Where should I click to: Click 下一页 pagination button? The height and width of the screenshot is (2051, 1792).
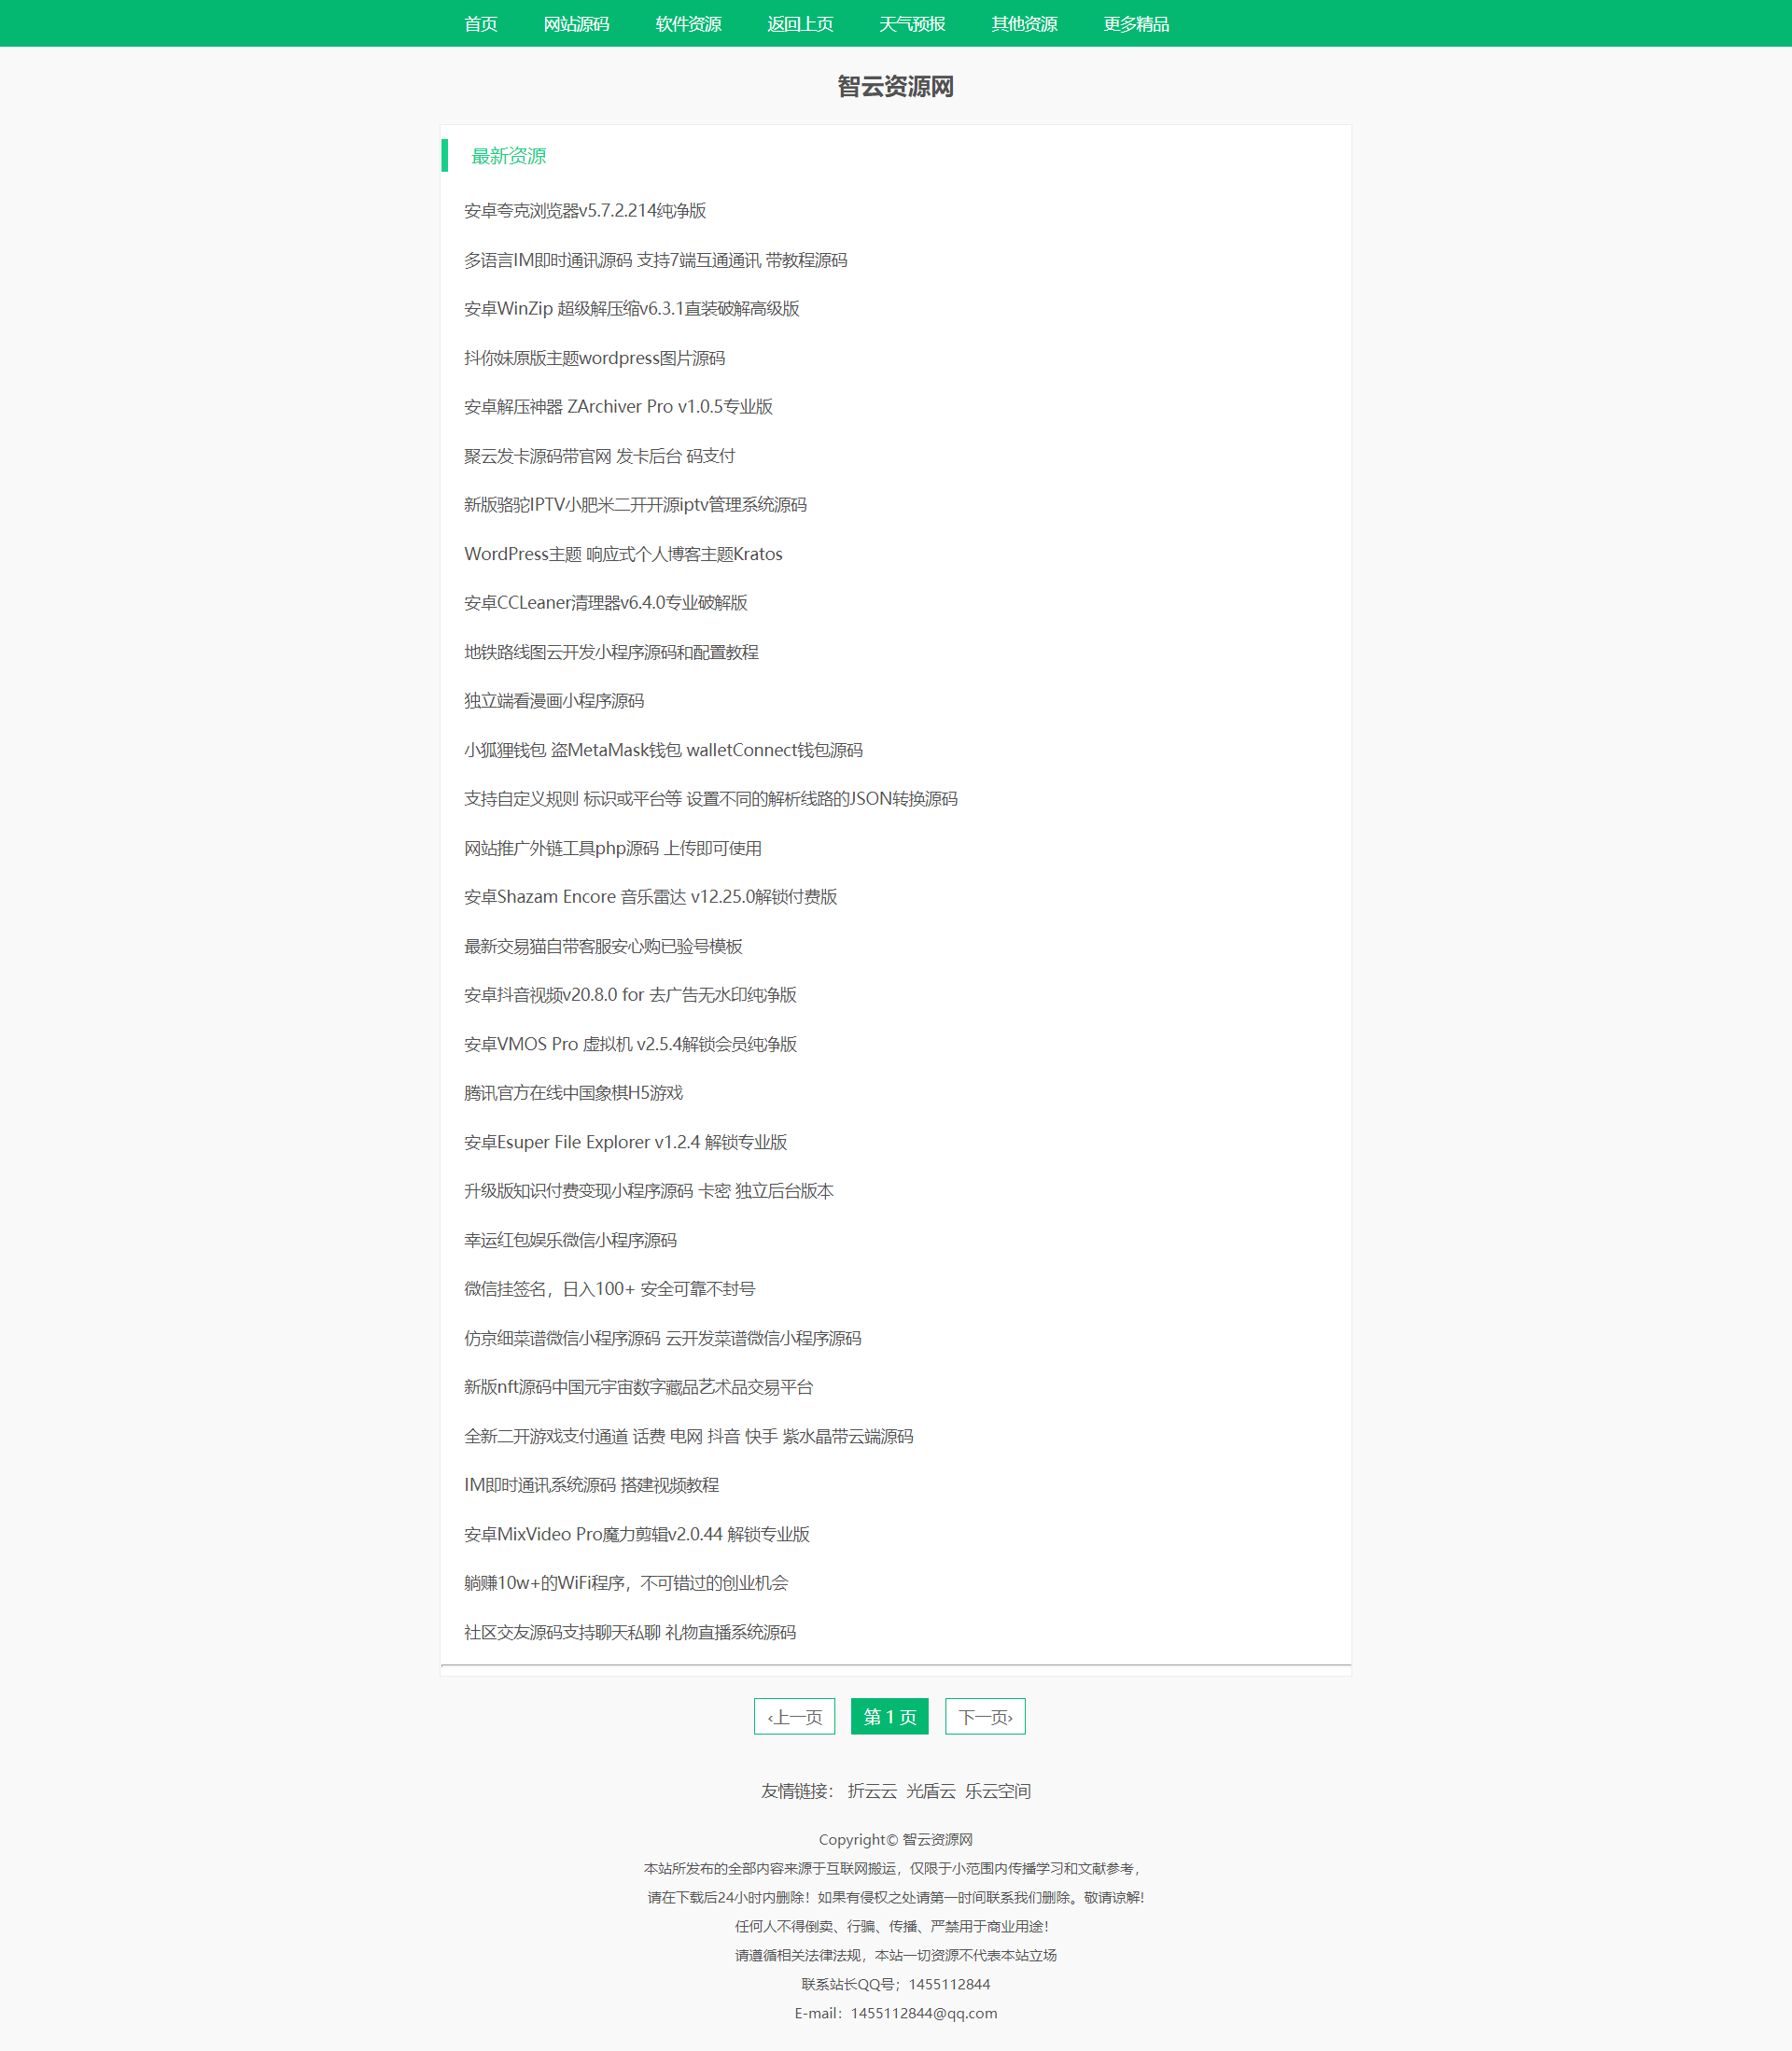pyautogui.click(x=984, y=1716)
